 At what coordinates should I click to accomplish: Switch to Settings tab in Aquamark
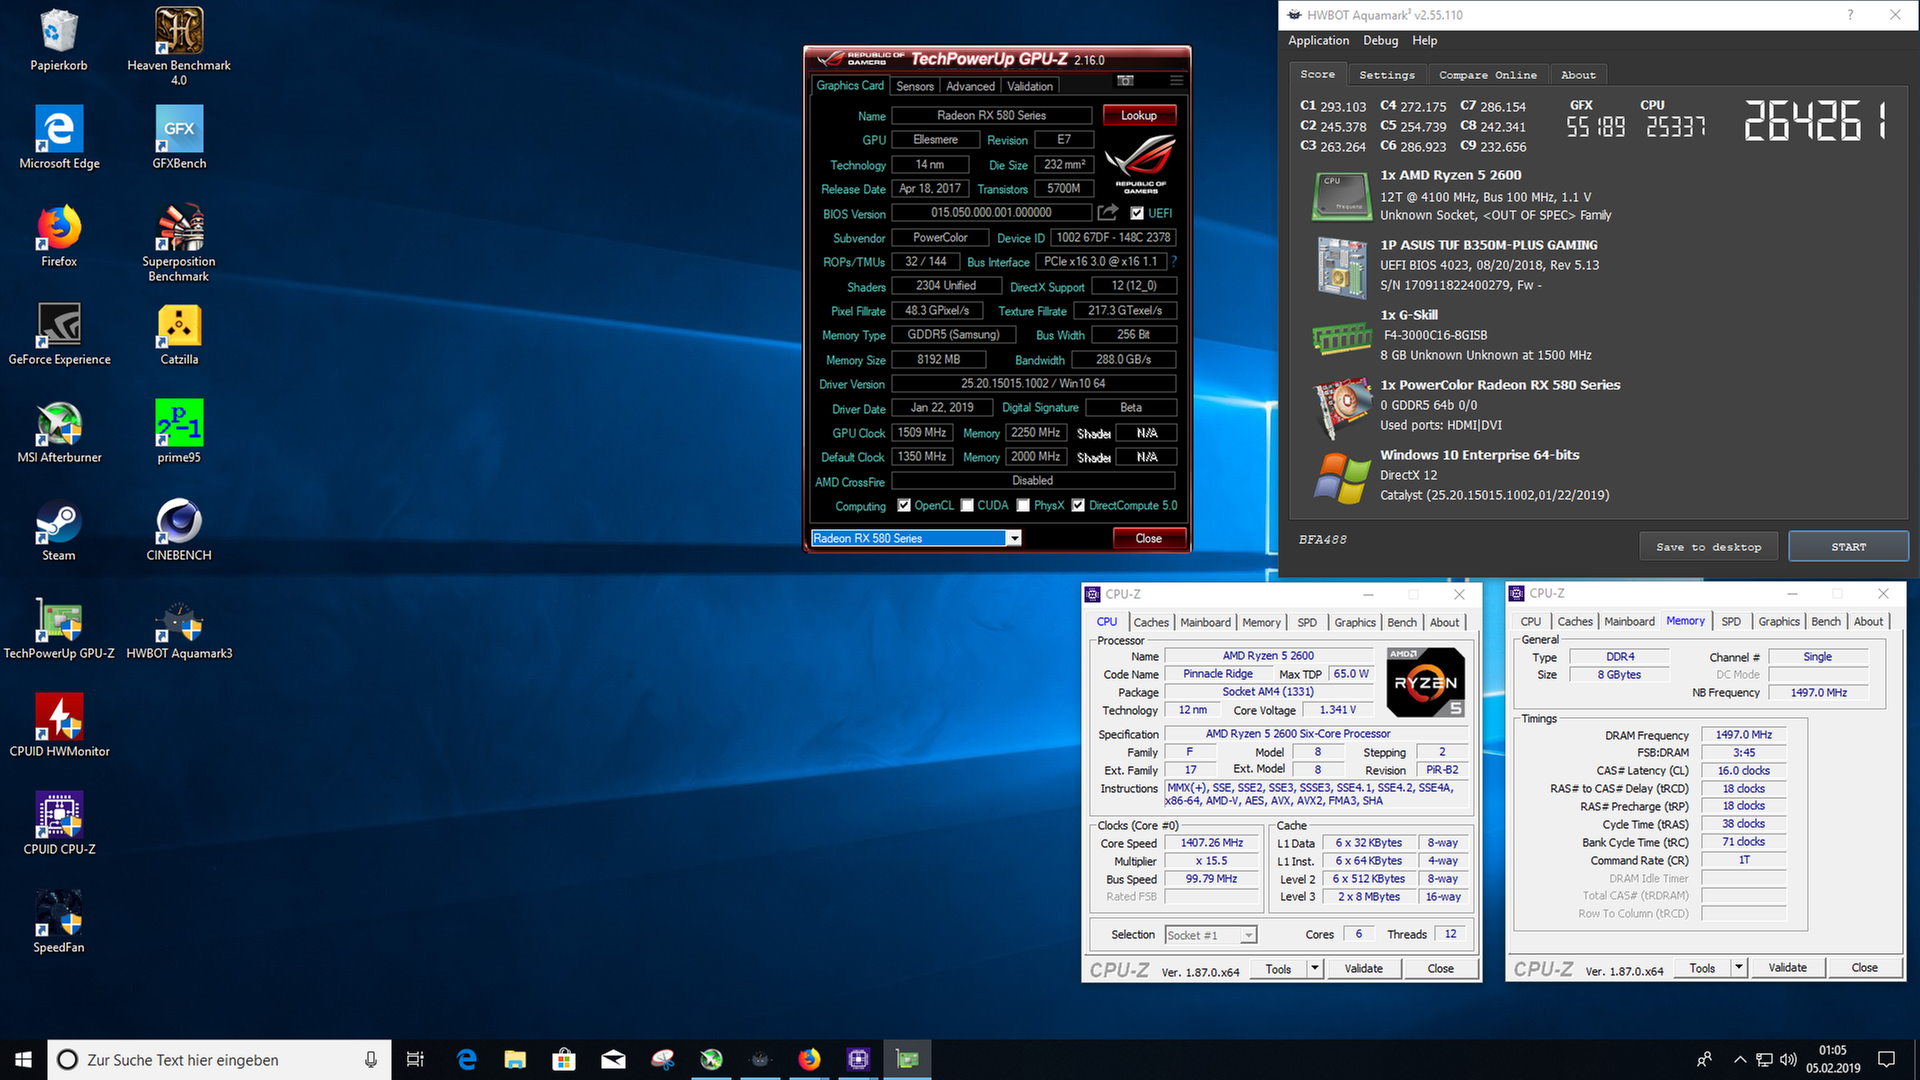(1387, 75)
